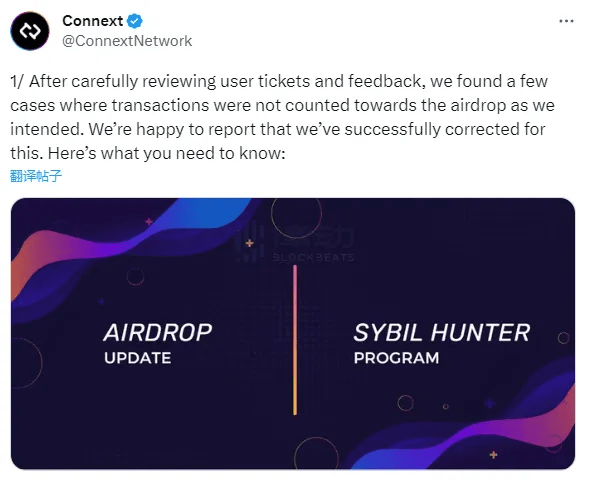Click the tiny circle near the bottom-right wave

[x=446, y=407]
